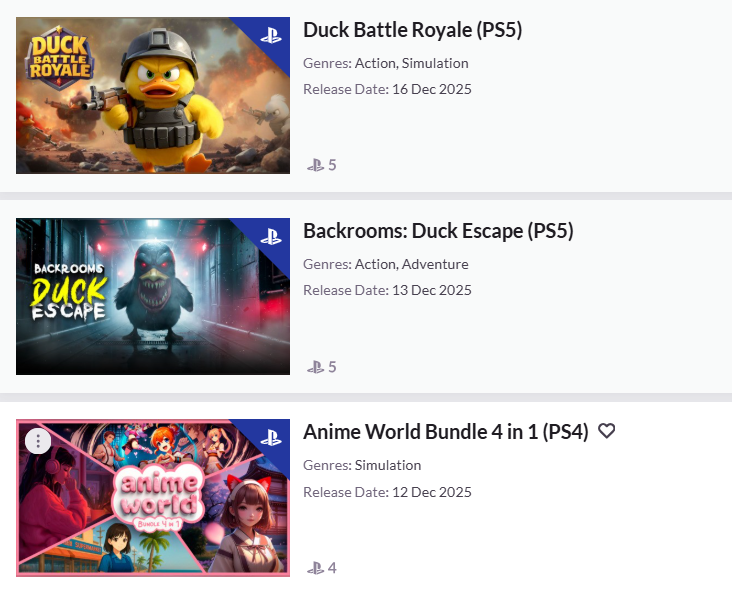Open Backrooms: Duck Escape (PS5) title link
Image resolution: width=732 pixels, height=593 pixels.
438,231
